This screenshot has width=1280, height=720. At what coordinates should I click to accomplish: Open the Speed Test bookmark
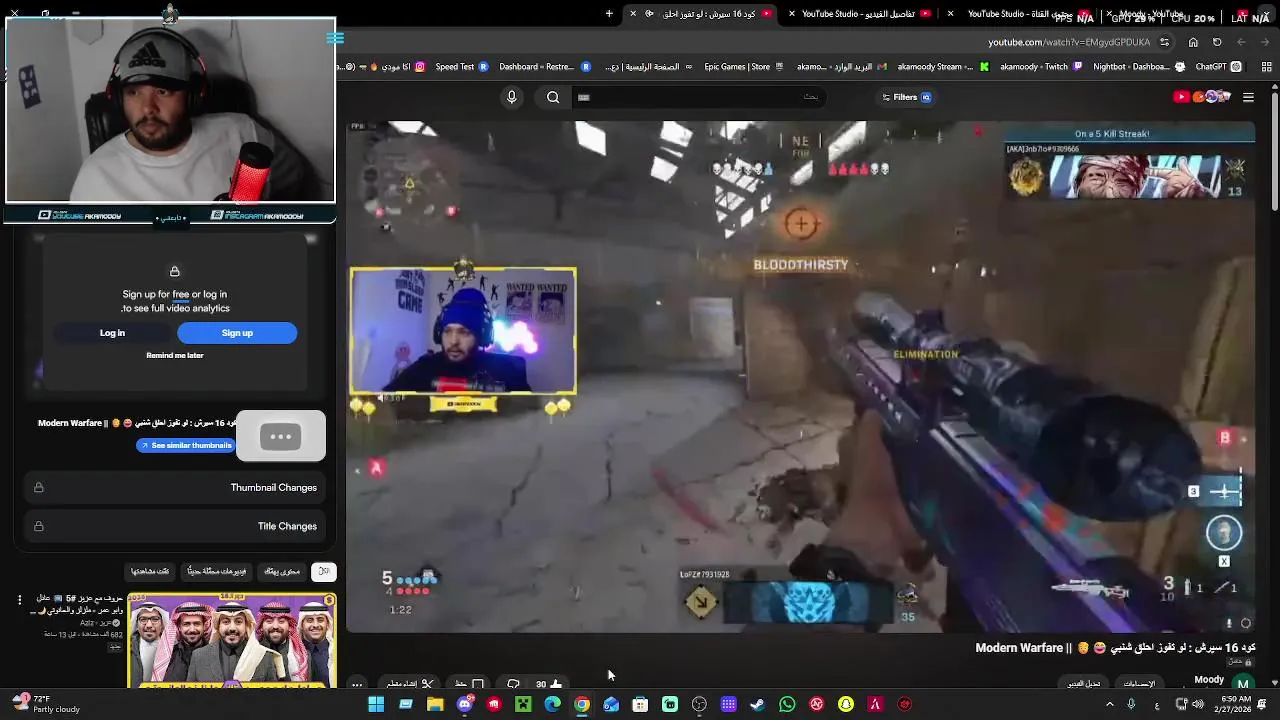click(461, 67)
